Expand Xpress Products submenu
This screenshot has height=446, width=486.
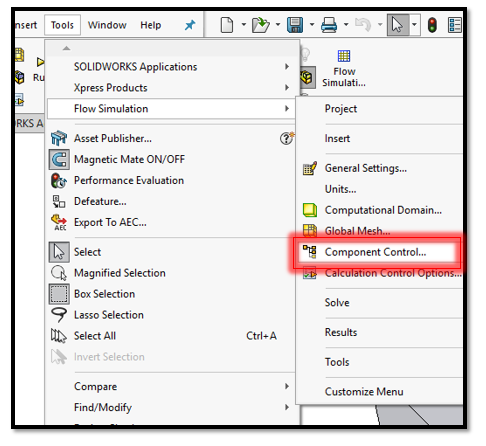[171, 88]
